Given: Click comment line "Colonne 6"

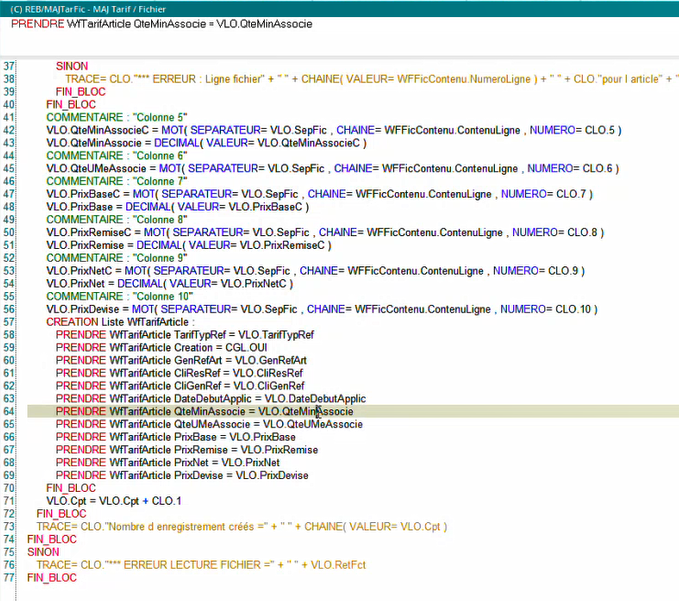Looking at the screenshot, I should (x=116, y=156).
